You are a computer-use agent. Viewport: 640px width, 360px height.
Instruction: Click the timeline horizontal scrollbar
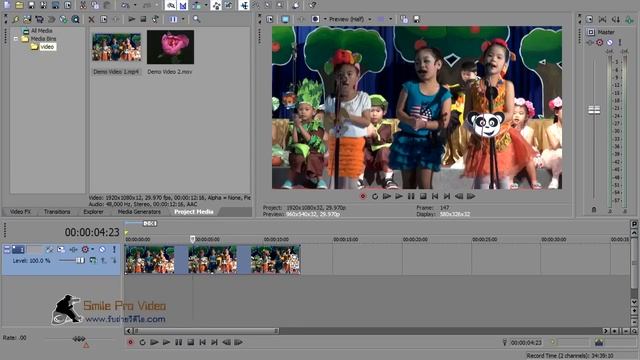click(x=206, y=331)
